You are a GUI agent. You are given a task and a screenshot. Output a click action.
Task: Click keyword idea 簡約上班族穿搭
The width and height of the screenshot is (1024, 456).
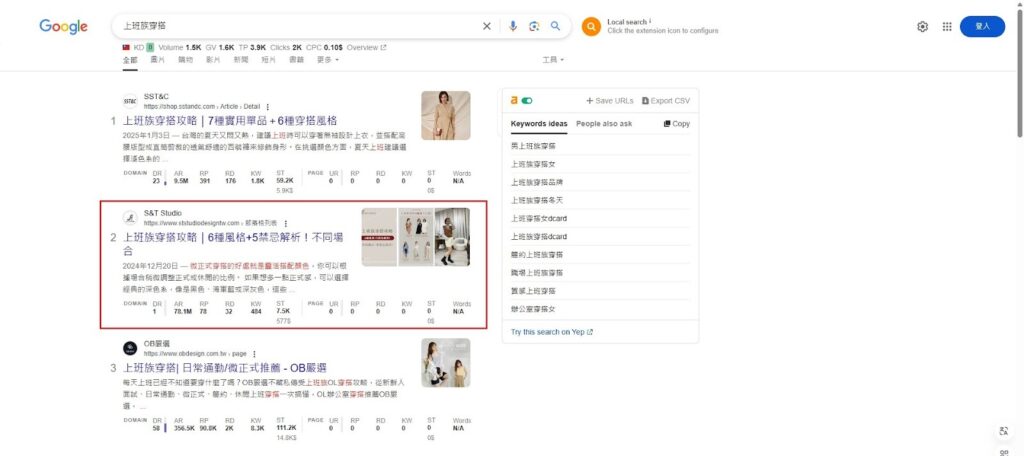pyautogui.click(x=537, y=255)
